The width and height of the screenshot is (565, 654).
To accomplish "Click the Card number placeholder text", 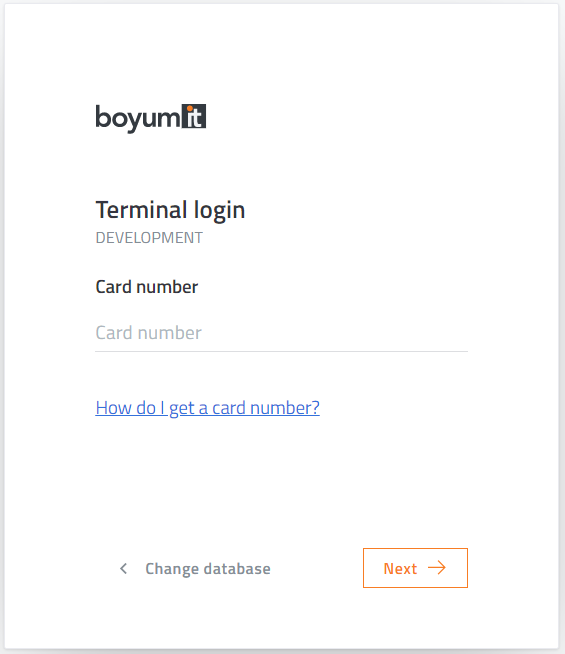I will 148,333.
